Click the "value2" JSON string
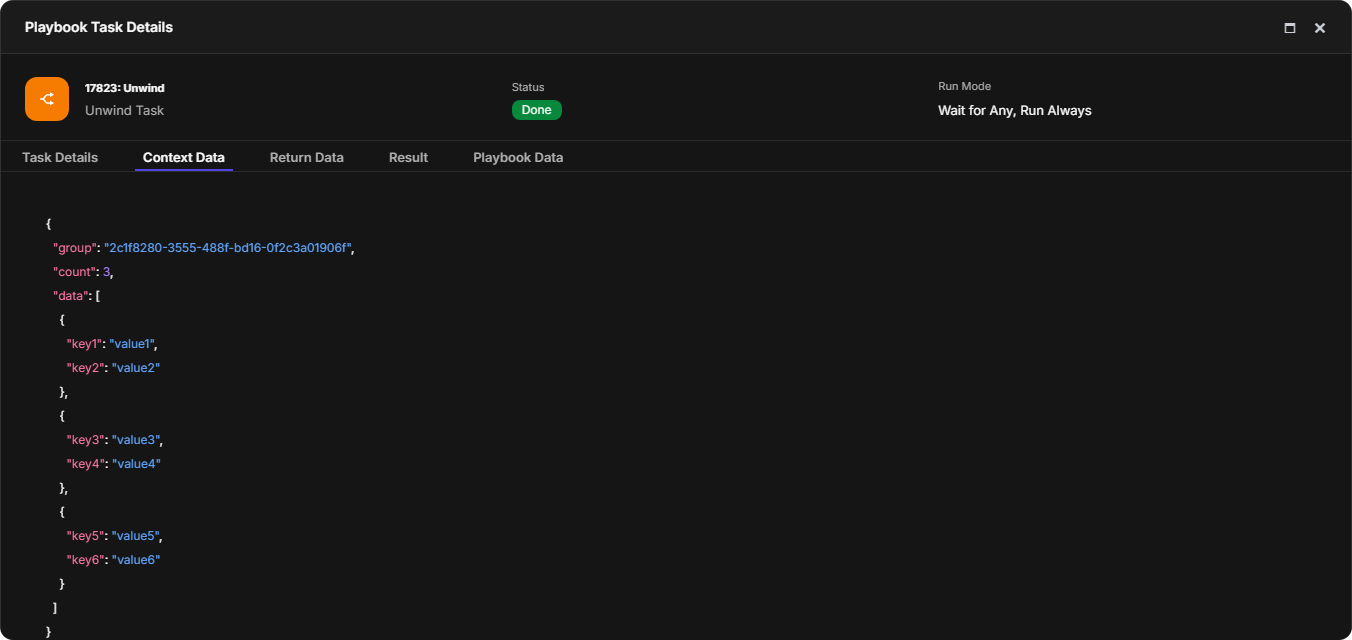This screenshot has height=640, width=1352. [x=136, y=367]
